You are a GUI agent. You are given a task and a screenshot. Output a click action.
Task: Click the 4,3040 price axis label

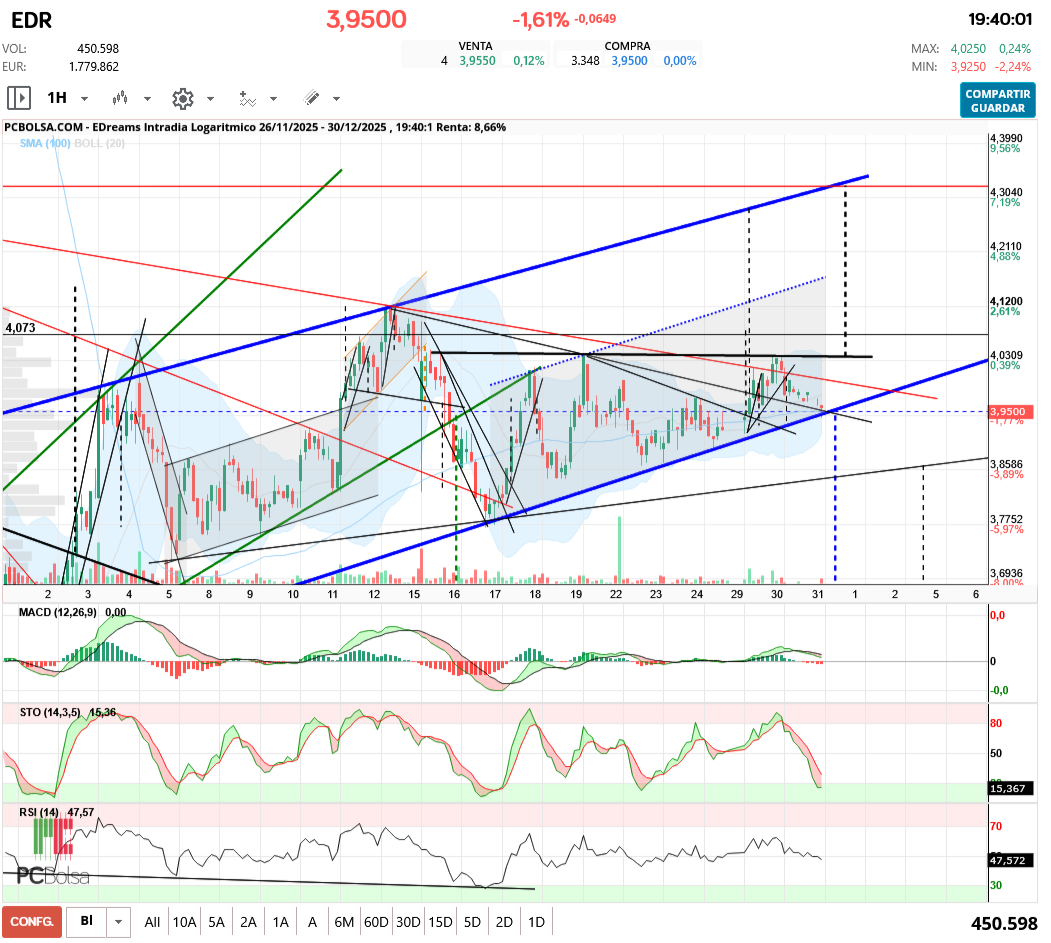pyautogui.click(x=1006, y=192)
